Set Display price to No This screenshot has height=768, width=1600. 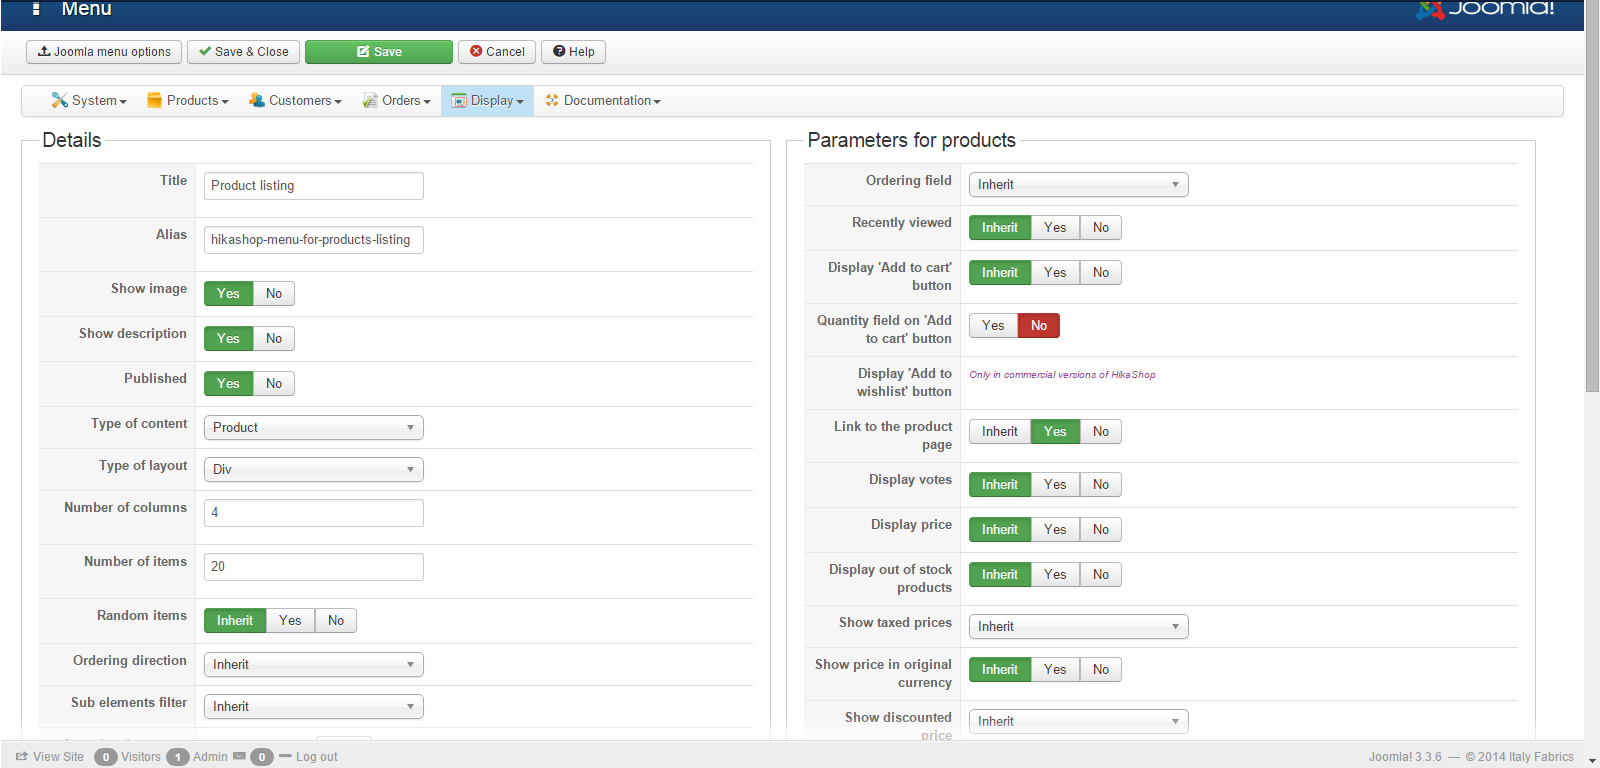point(1101,530)
